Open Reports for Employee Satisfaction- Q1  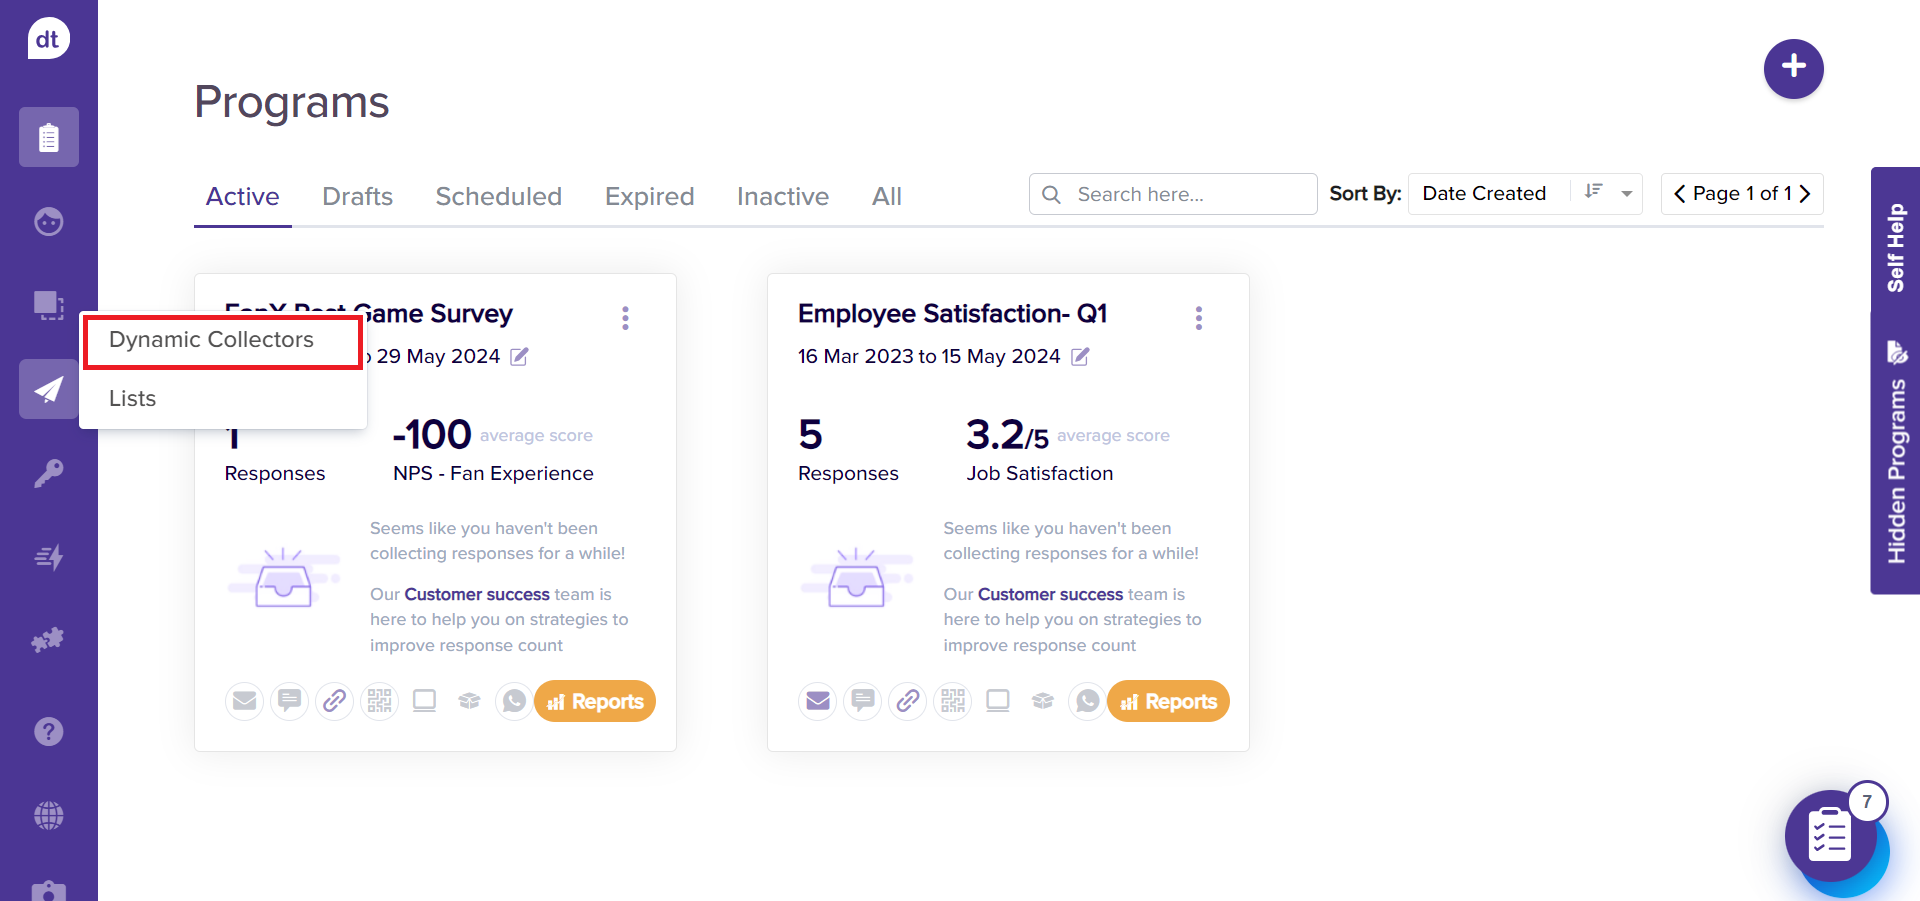tap(1168, 701)
